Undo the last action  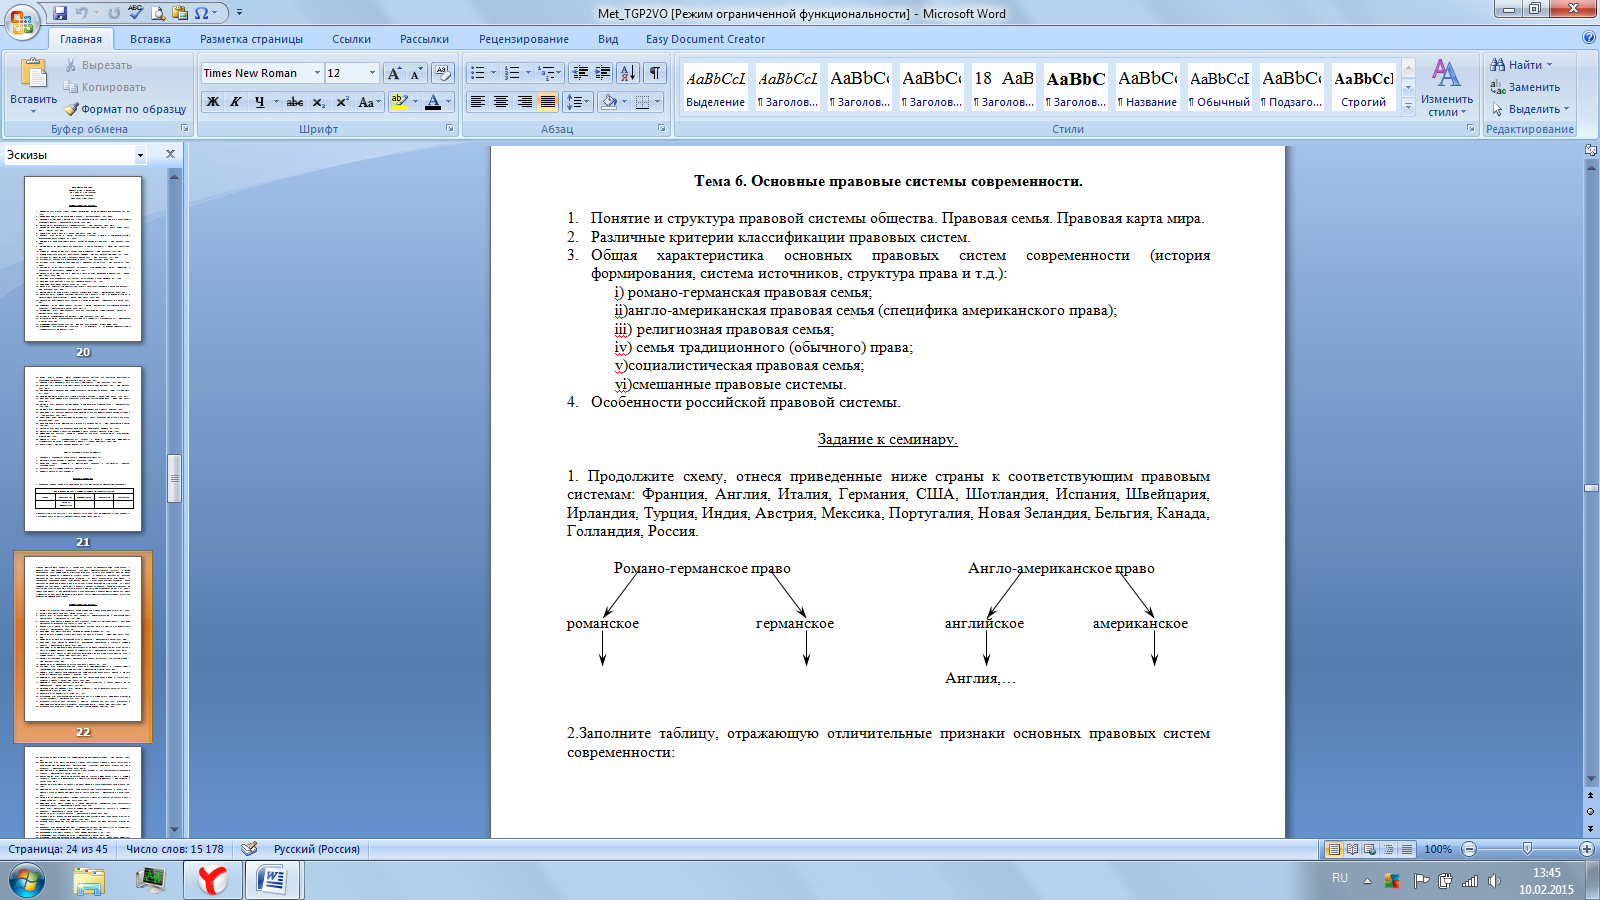point(82,13)
